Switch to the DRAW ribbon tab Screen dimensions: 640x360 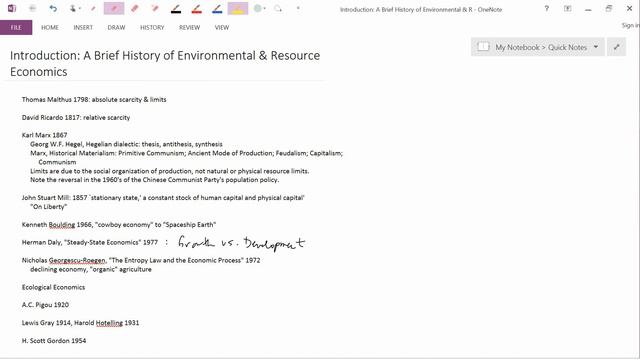click(x=116, y=27)
